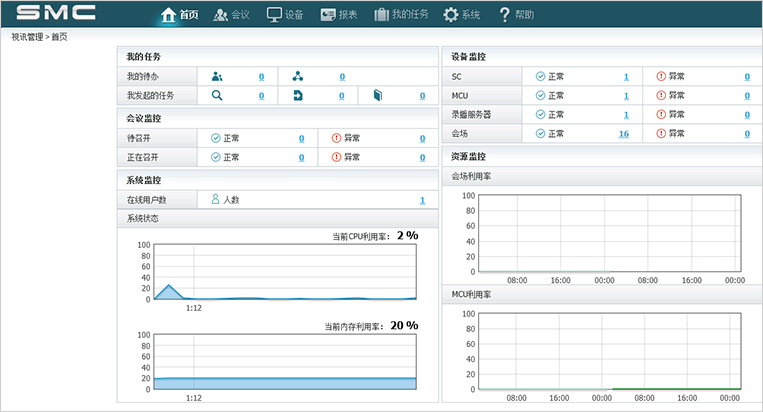The height and width of the screenshot is (412, 763).
Task: Open the network-icon count link in 我的待办
Action: pyautogui.click(x=342, y=77)
